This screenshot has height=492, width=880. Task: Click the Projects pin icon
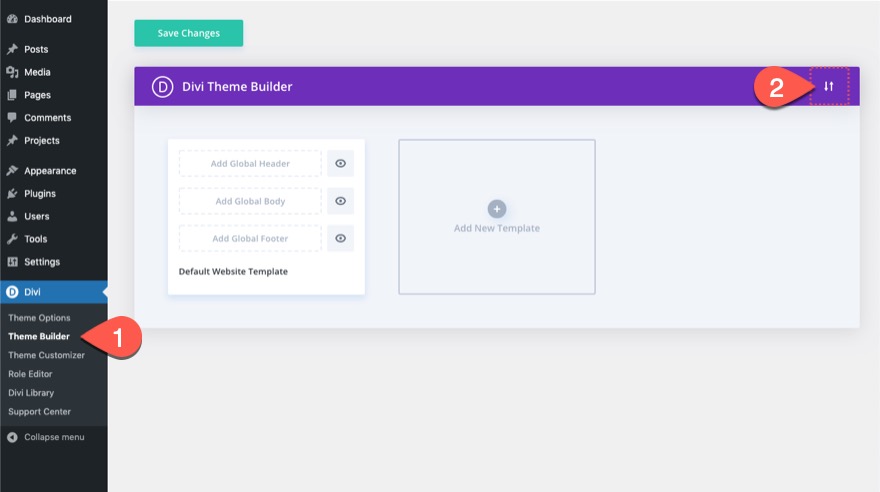coord(12,140)
